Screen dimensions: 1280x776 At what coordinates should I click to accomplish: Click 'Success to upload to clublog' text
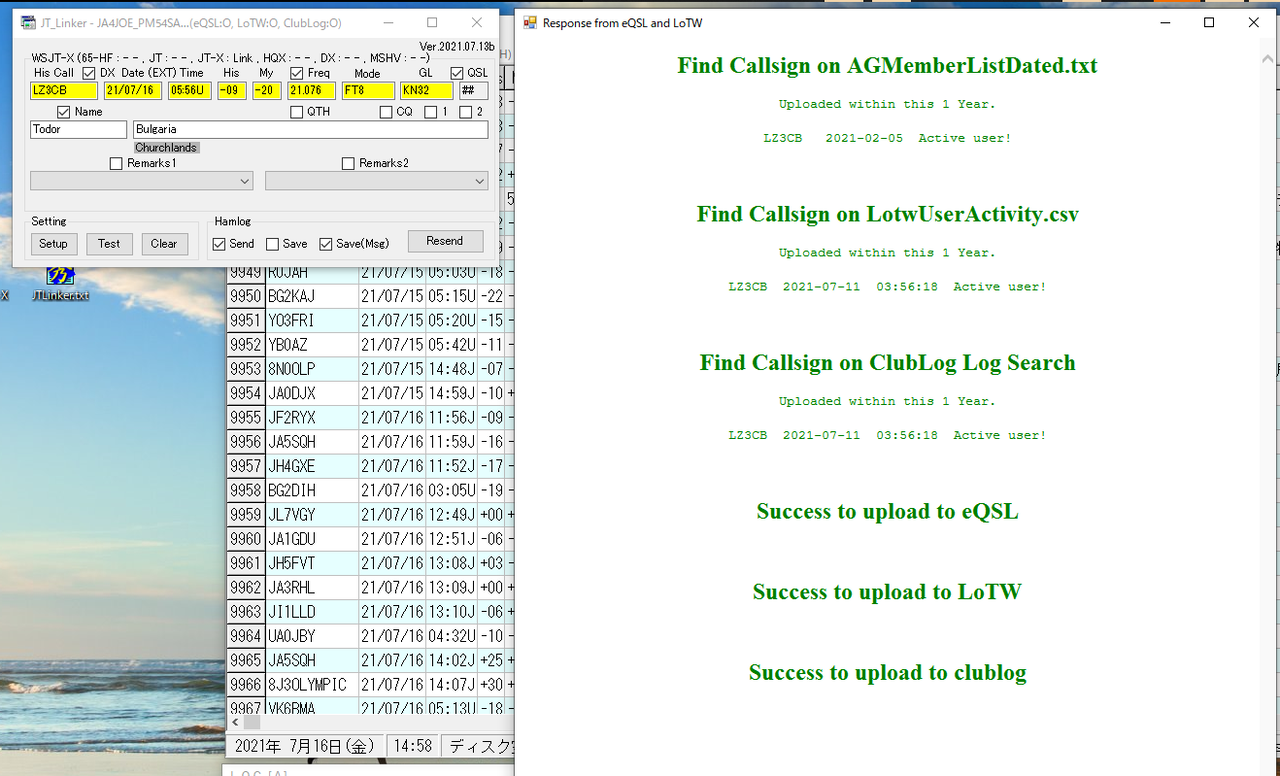click(888, 672)
